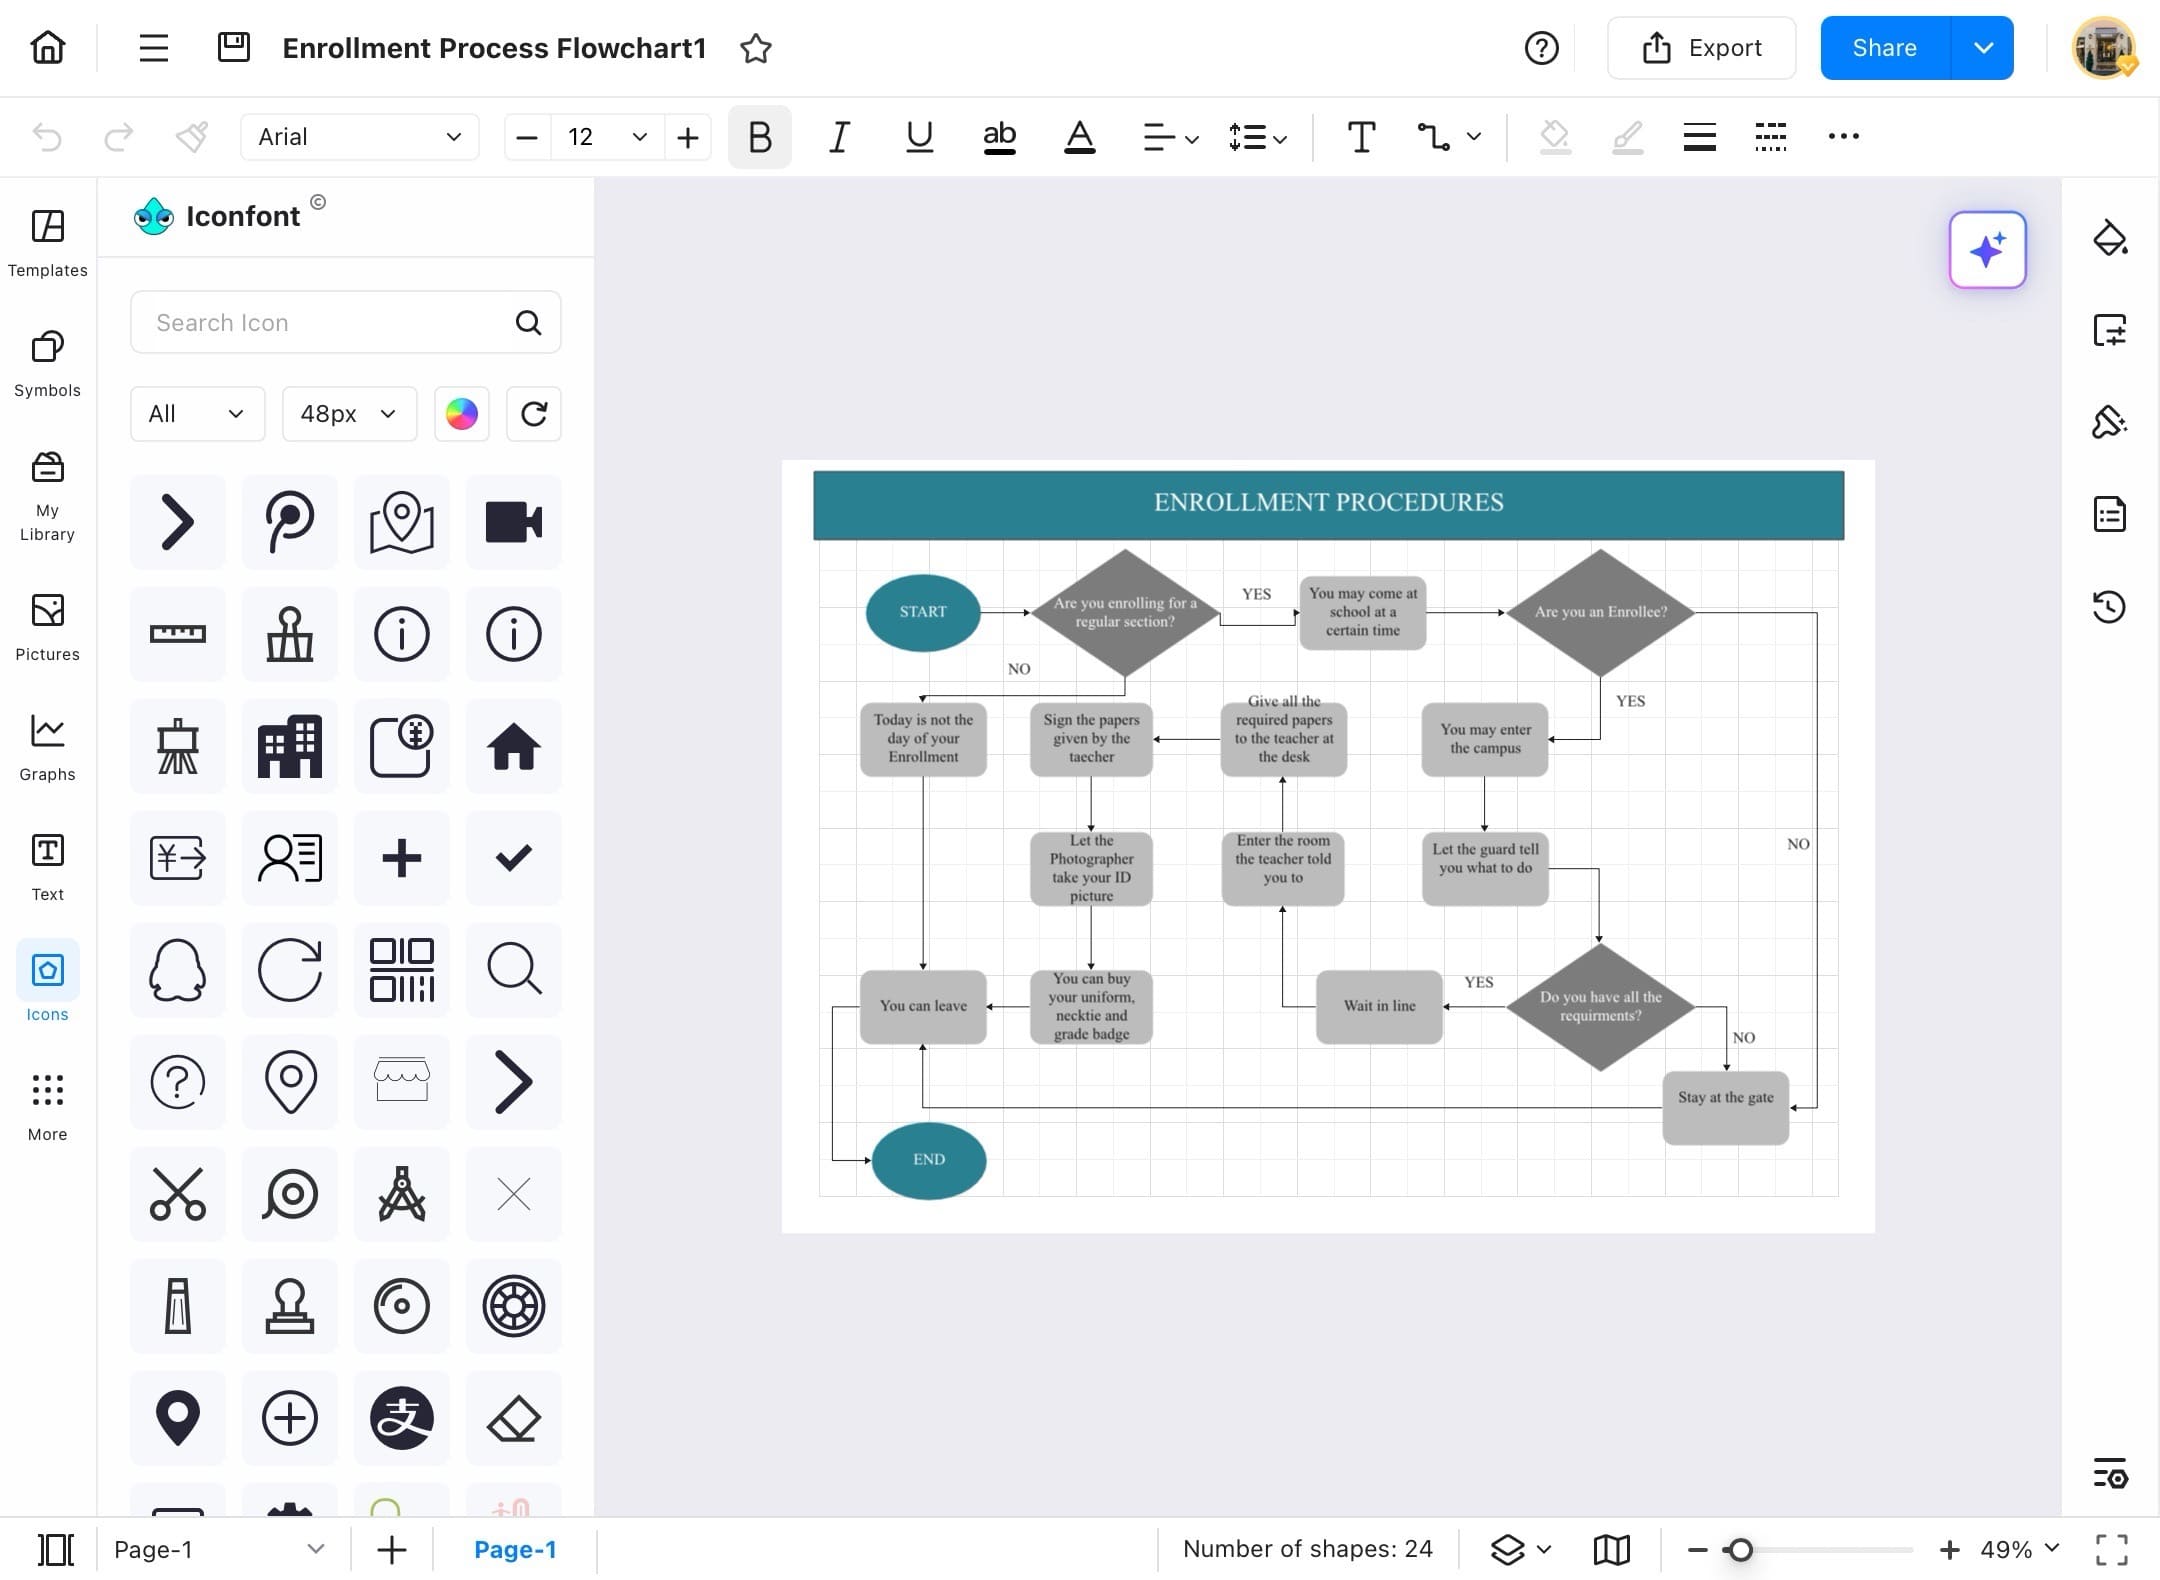
Task: Toggle underline formatting
Action: 919,137
